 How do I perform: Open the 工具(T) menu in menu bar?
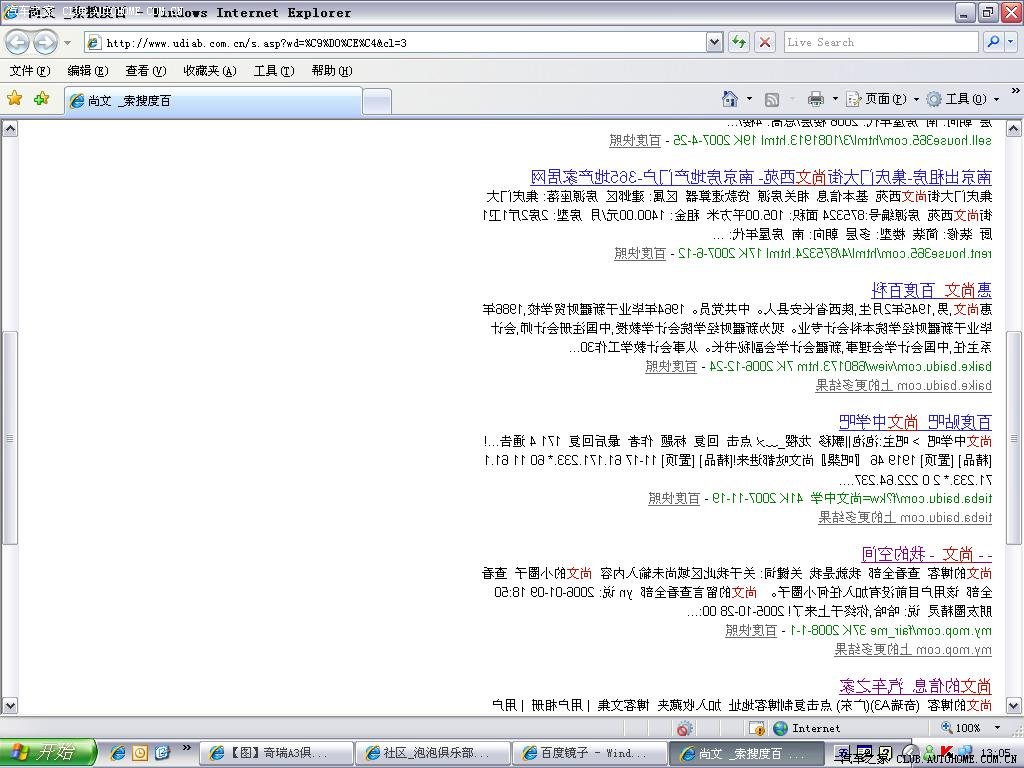pyautogui.click(x=274, y=71)
